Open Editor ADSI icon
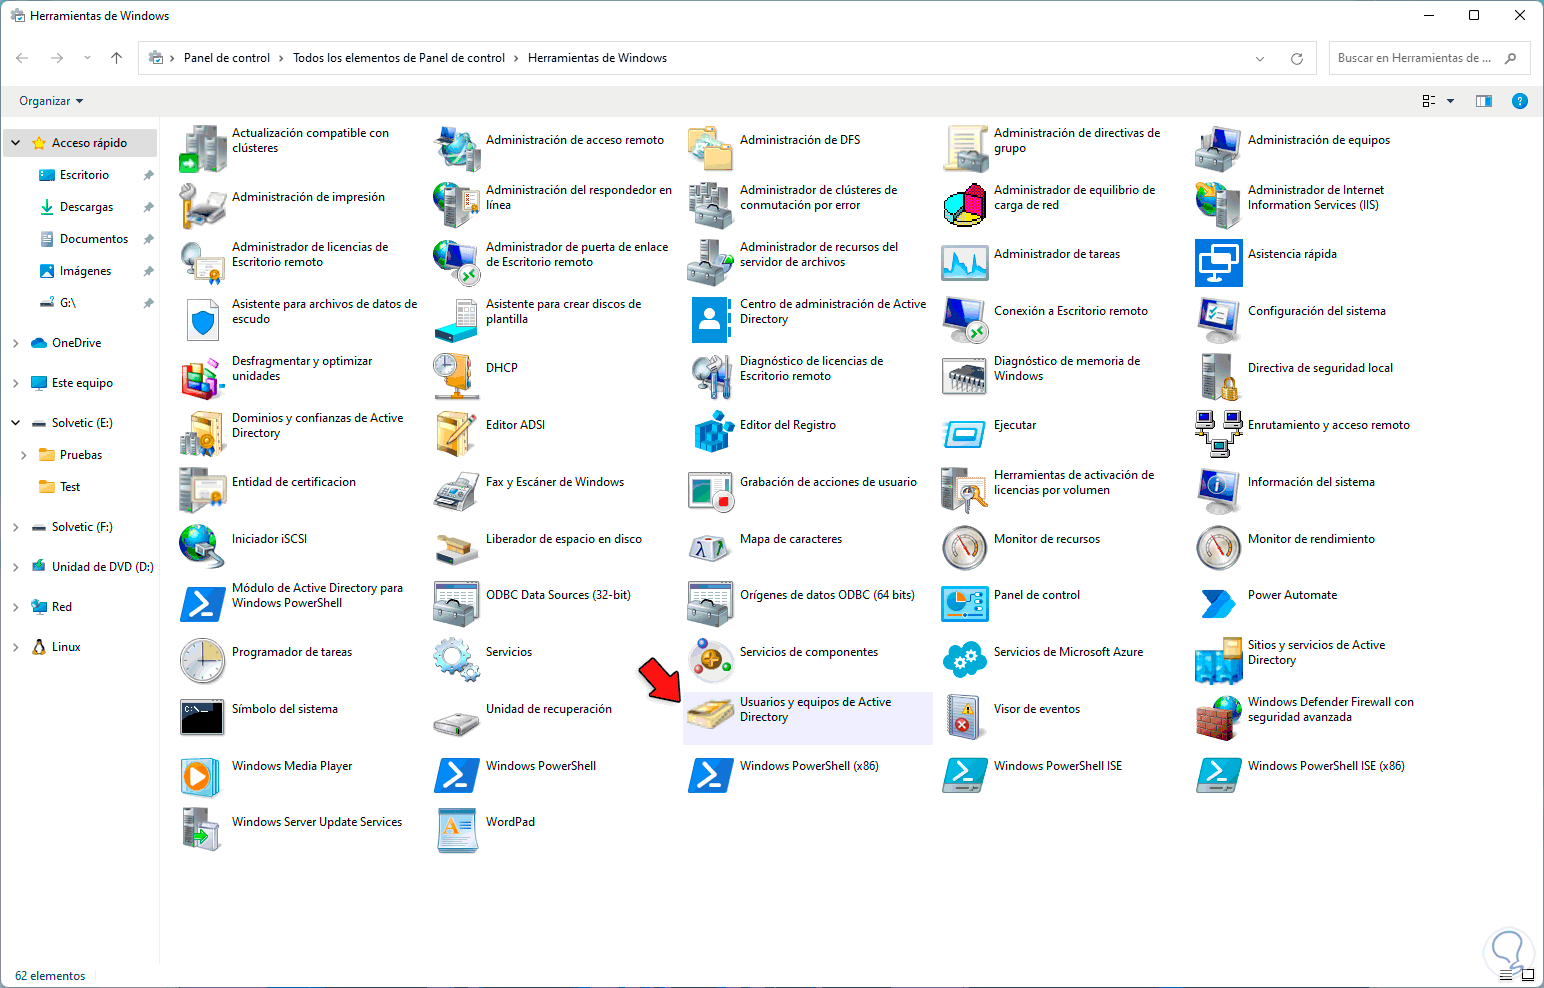1544x988 pixels. 457,433
